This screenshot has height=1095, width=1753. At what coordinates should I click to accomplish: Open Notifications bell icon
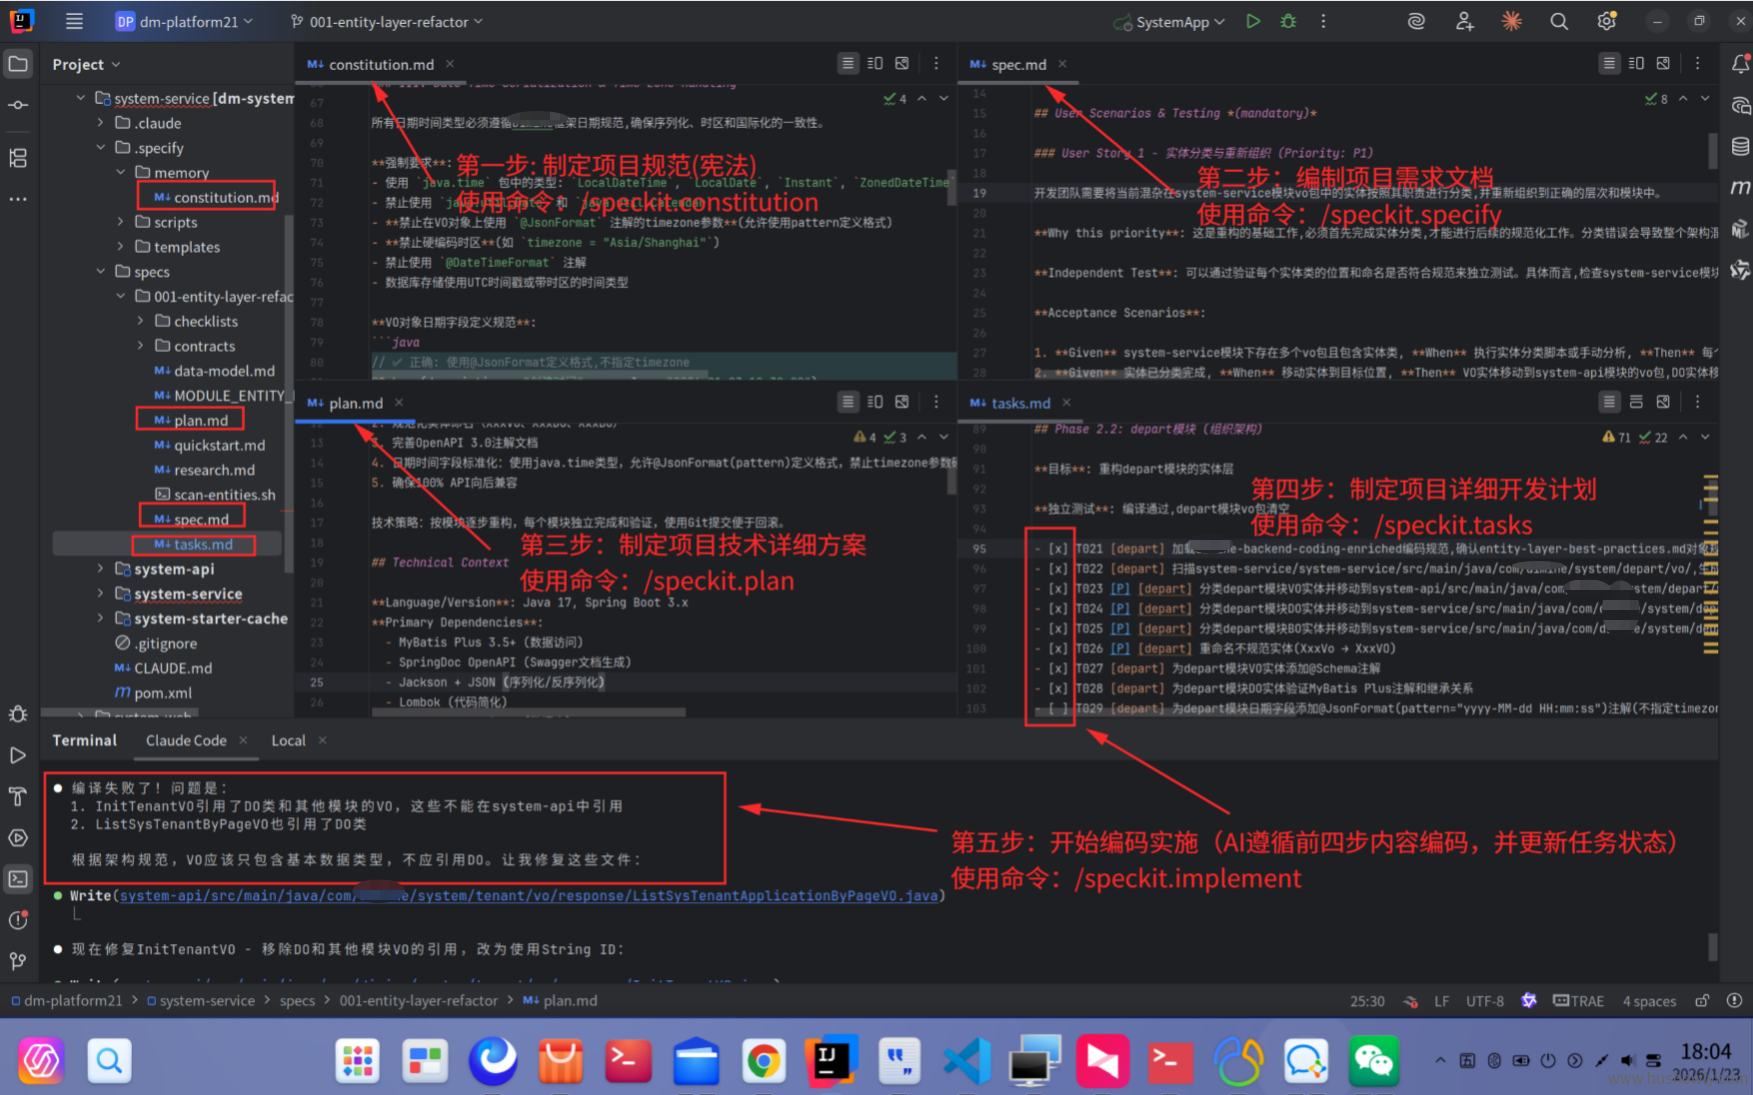click(x=1739, y=64)
